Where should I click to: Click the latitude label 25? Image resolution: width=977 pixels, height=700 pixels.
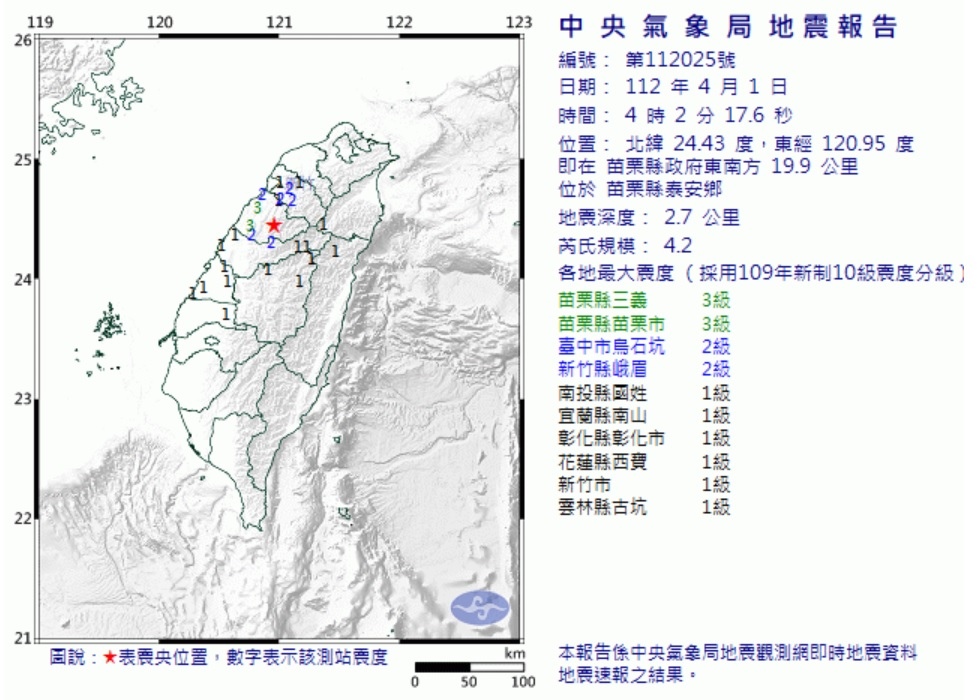point(23,161)
